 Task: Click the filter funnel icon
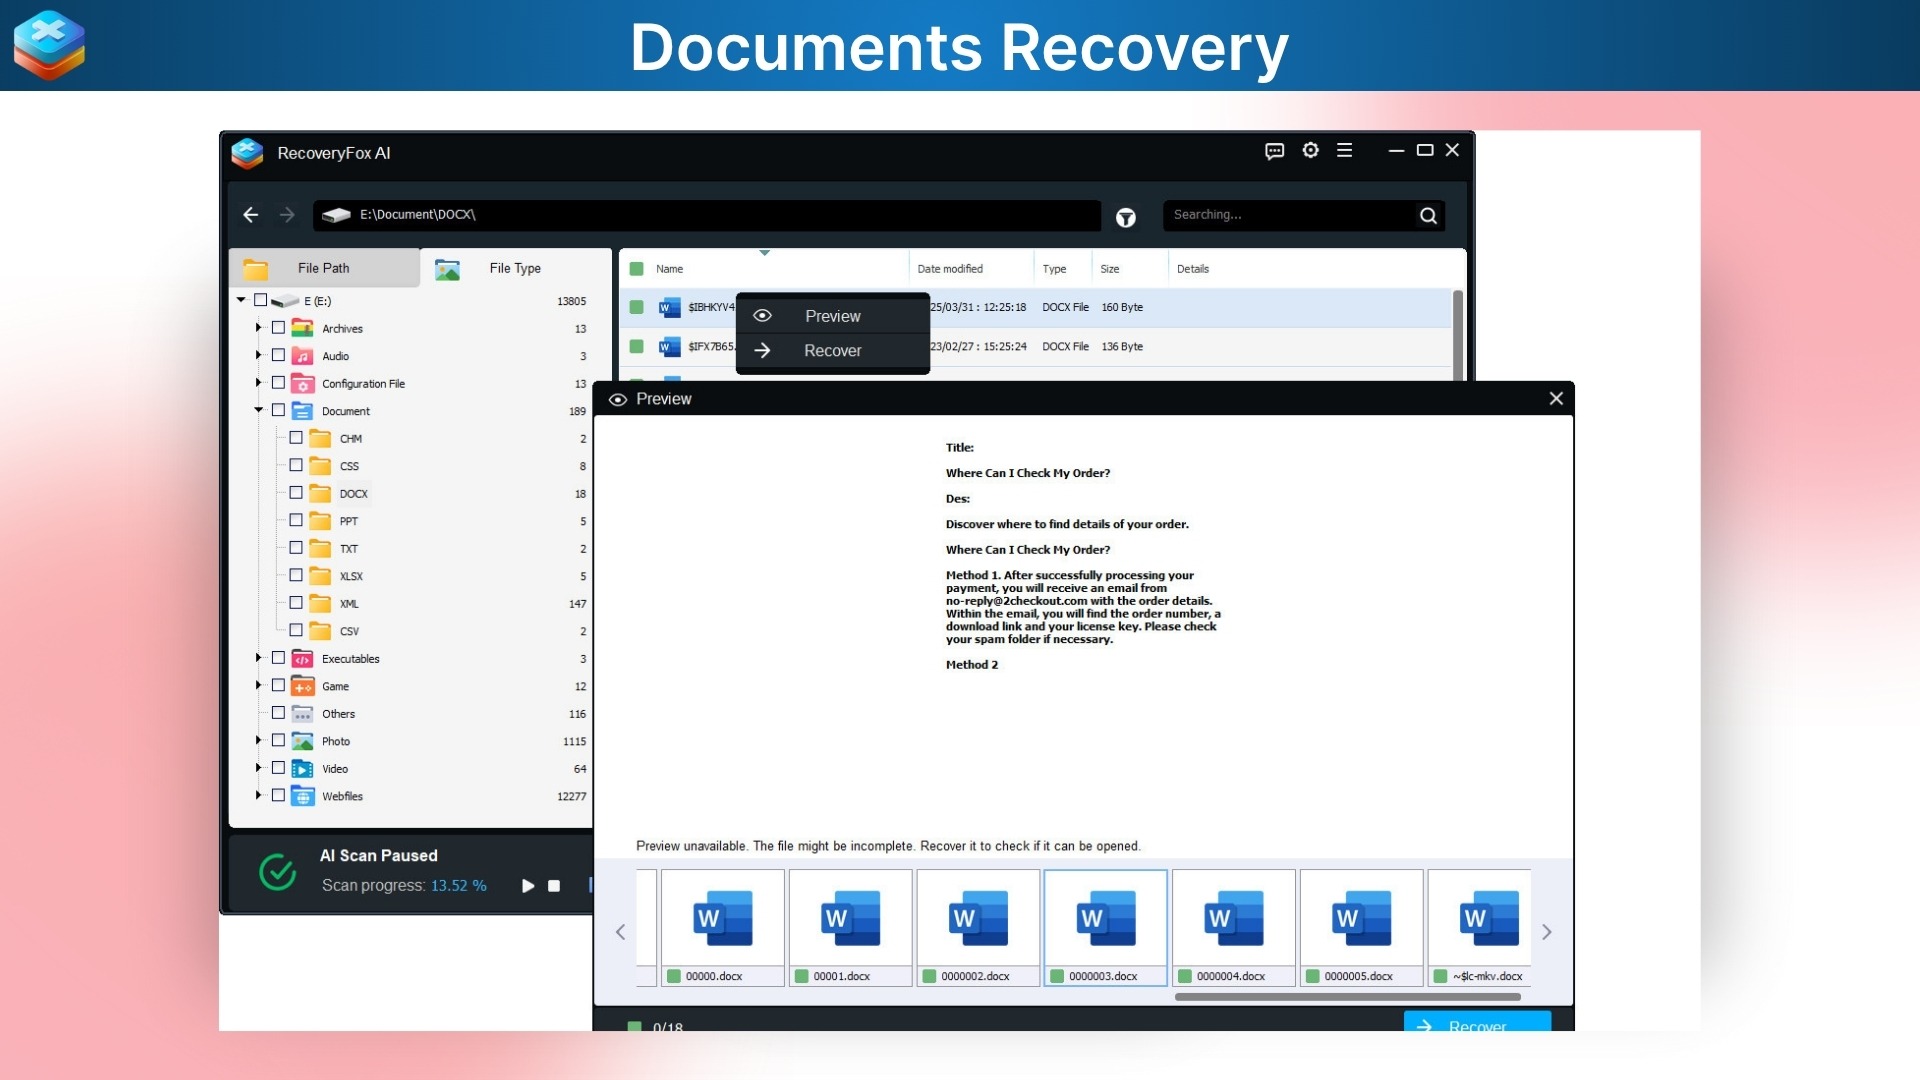pos(1126,217)
